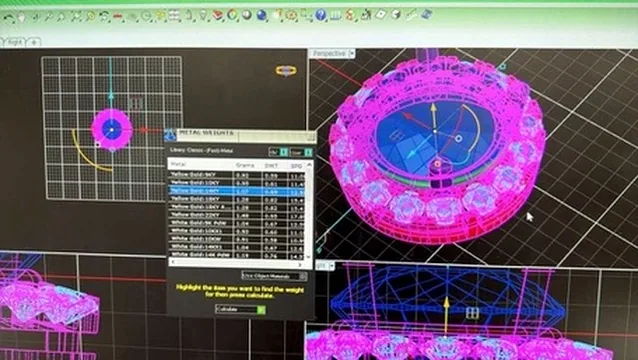Click the gray shaded sphere icon
Image resolution: width=638 pixels, height=360 pixels.
point(247,15)
